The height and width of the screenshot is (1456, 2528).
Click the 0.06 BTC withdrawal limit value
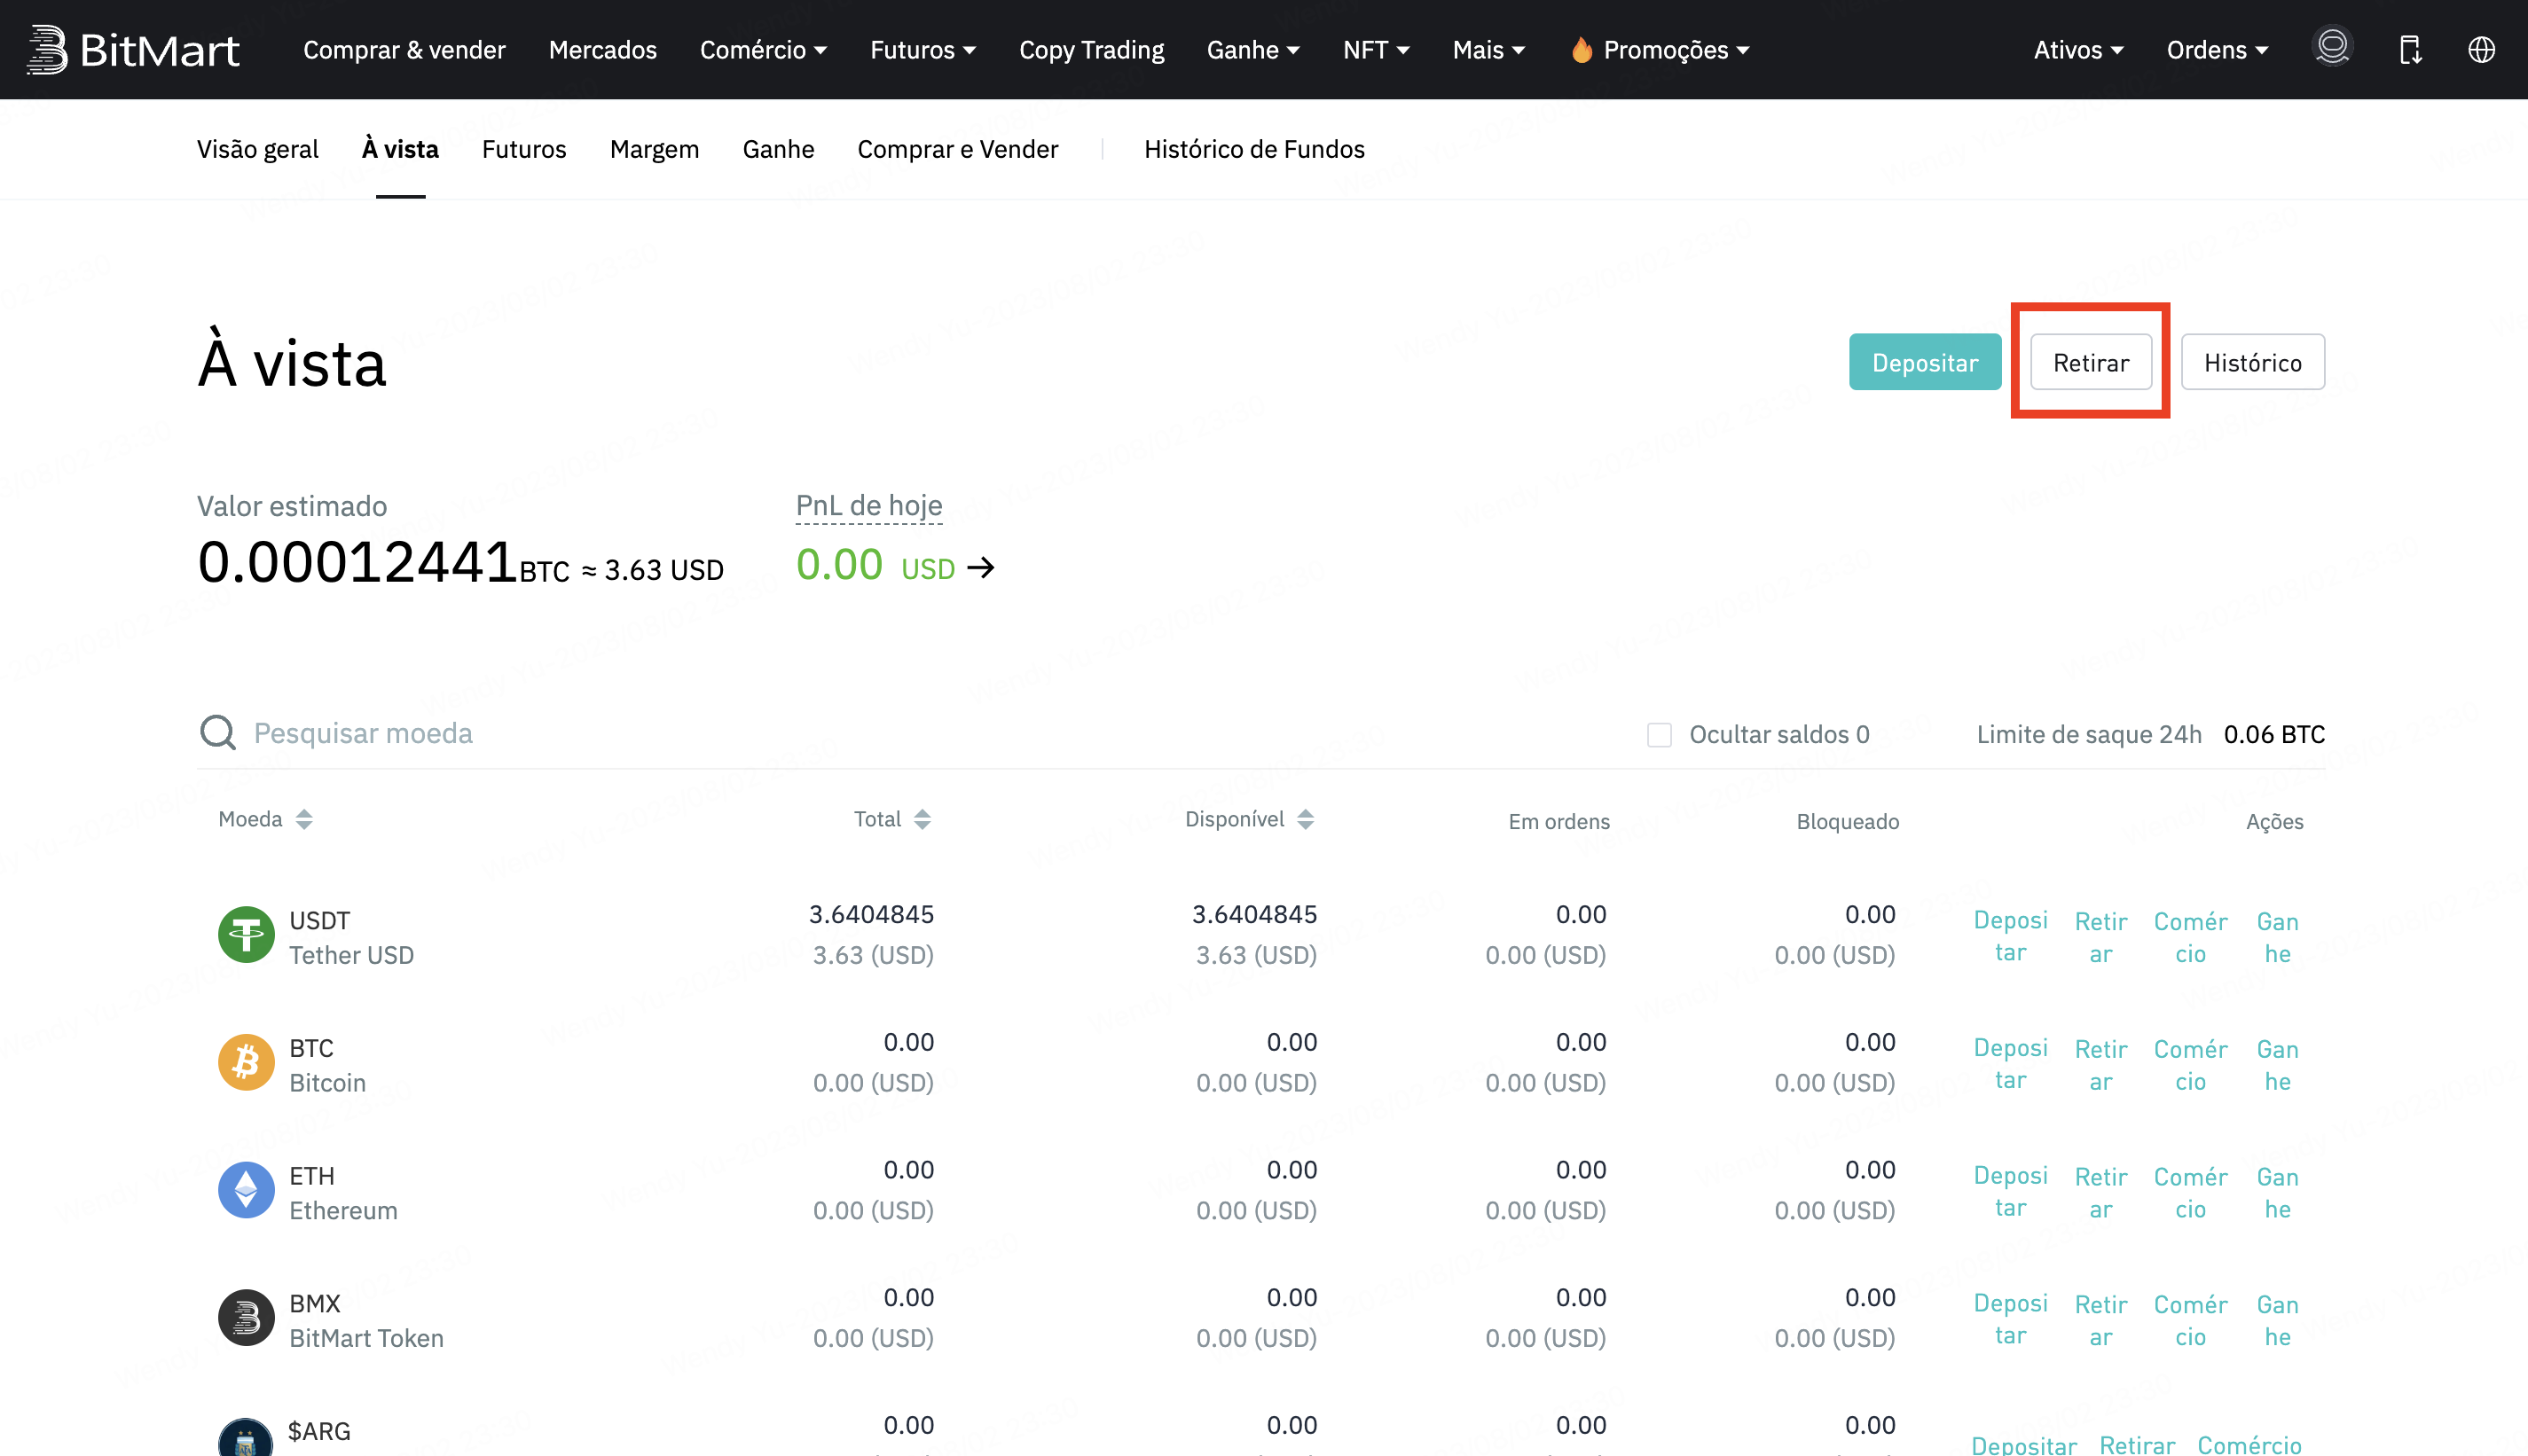point(2274,735)
